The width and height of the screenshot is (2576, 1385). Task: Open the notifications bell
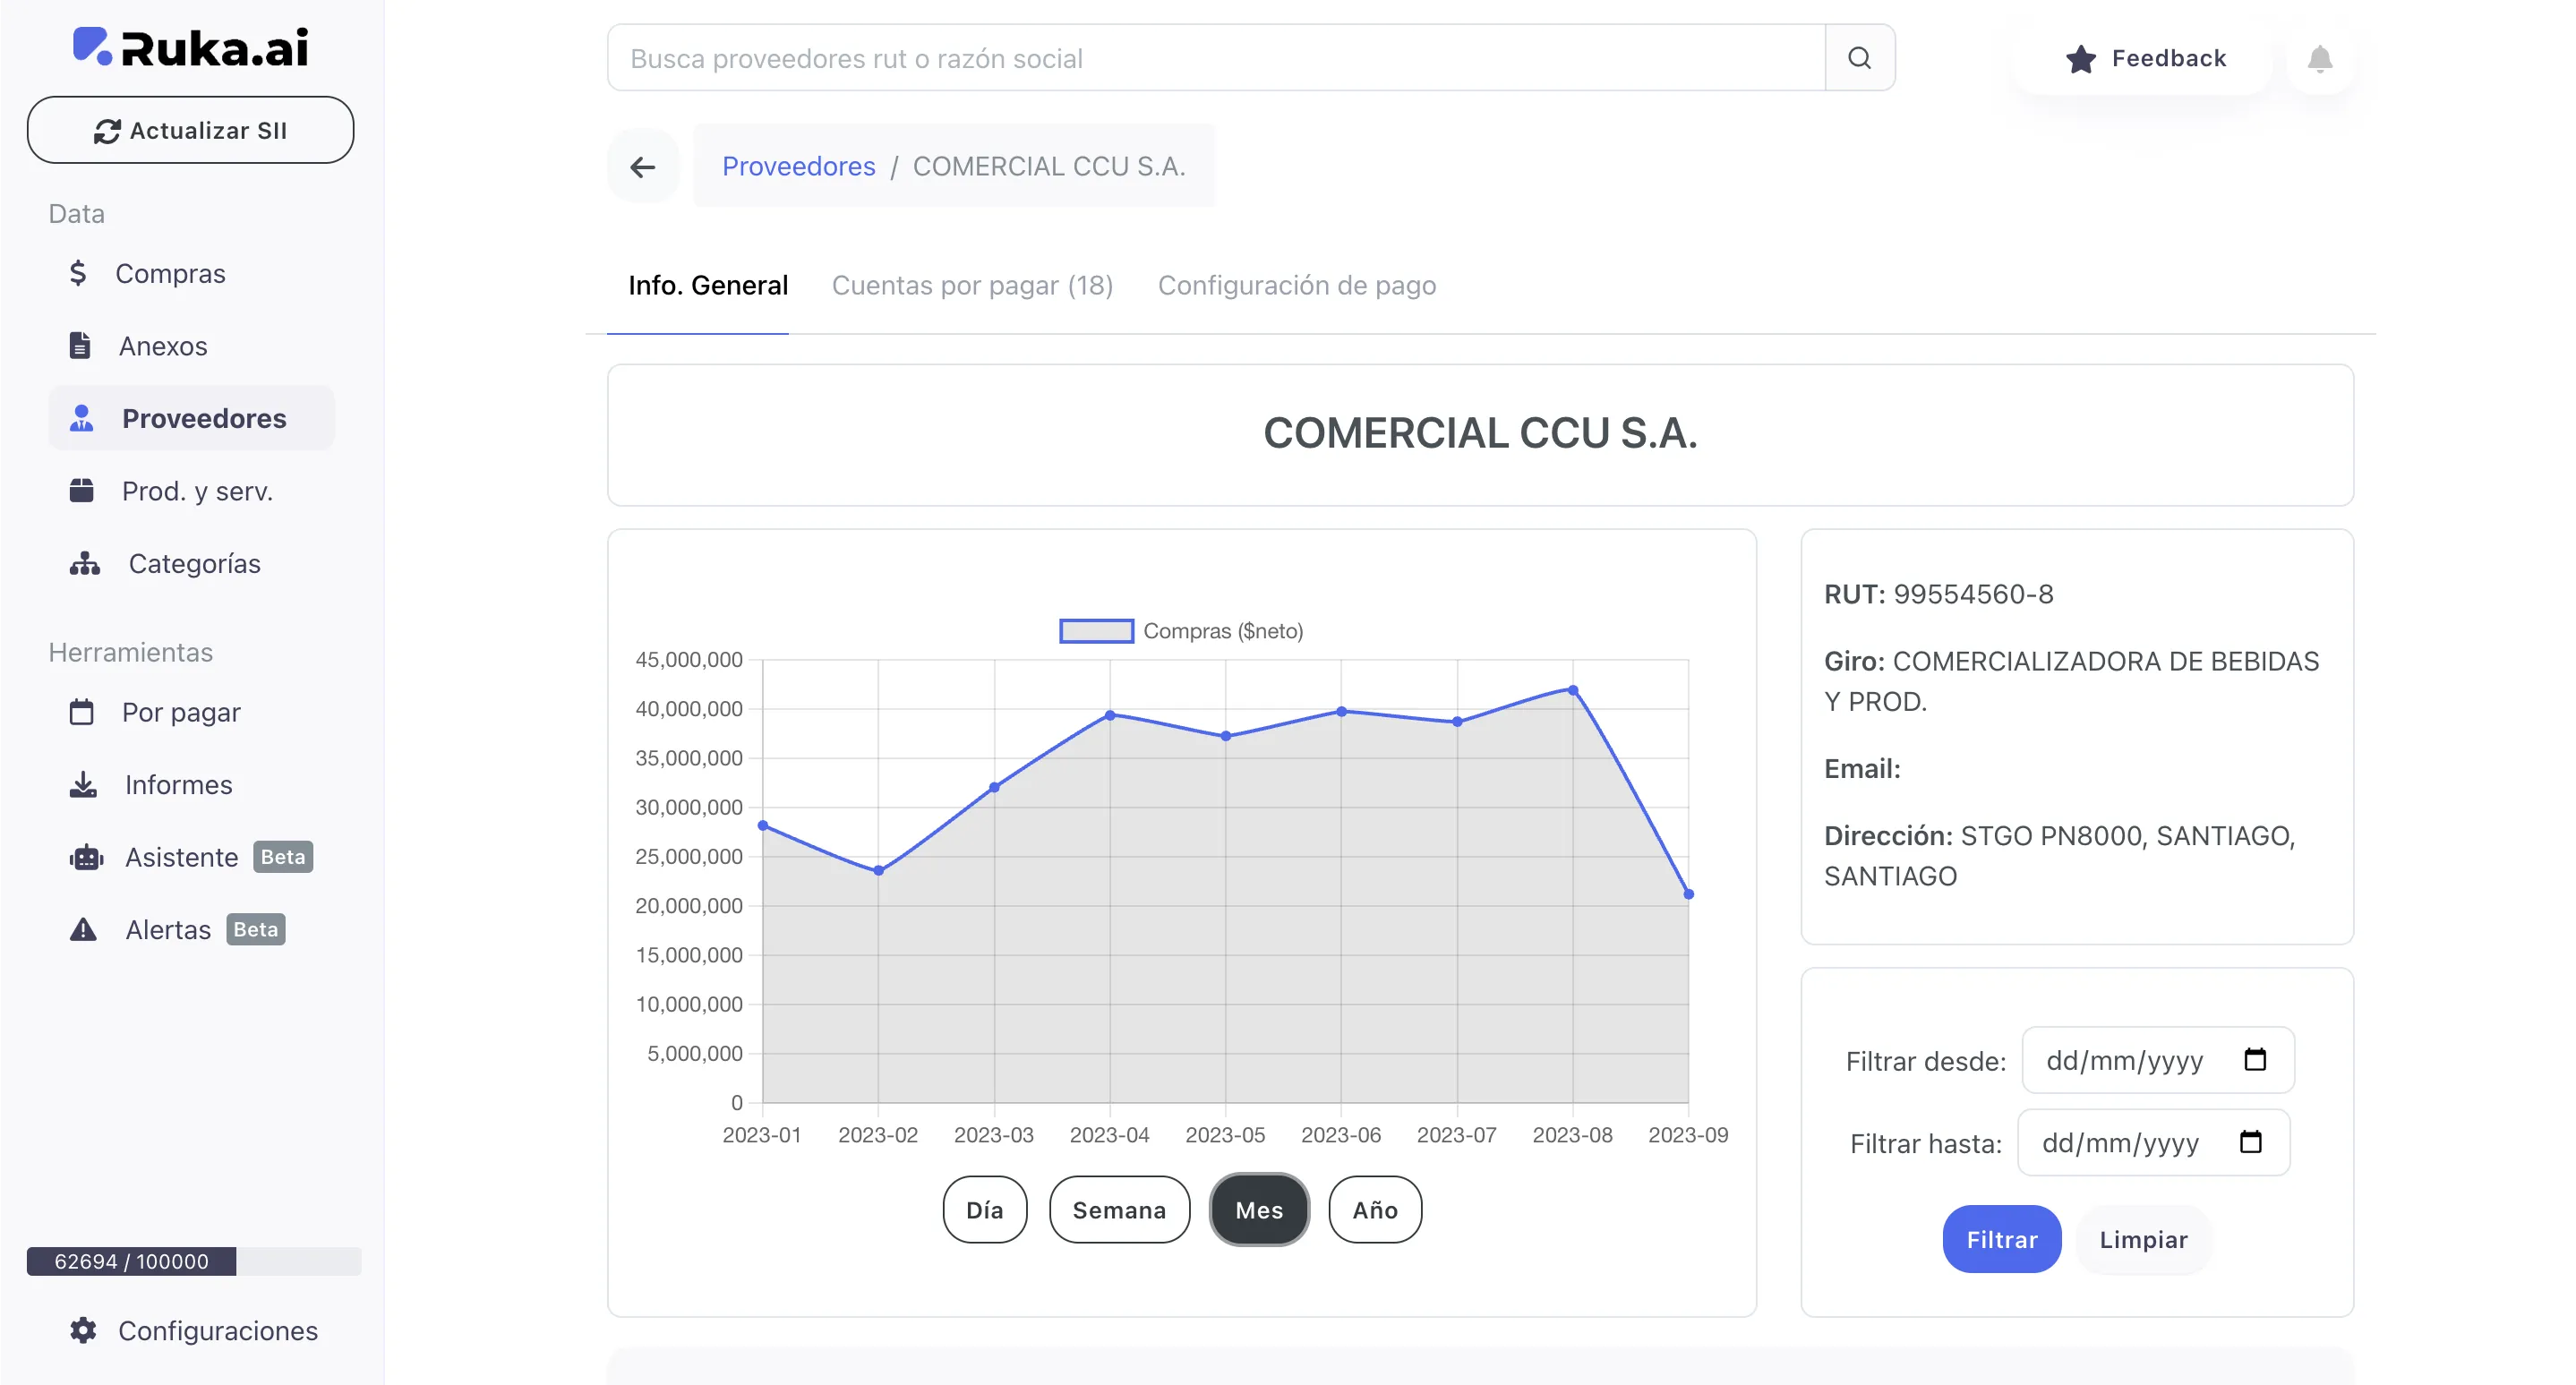point(2320,59)
